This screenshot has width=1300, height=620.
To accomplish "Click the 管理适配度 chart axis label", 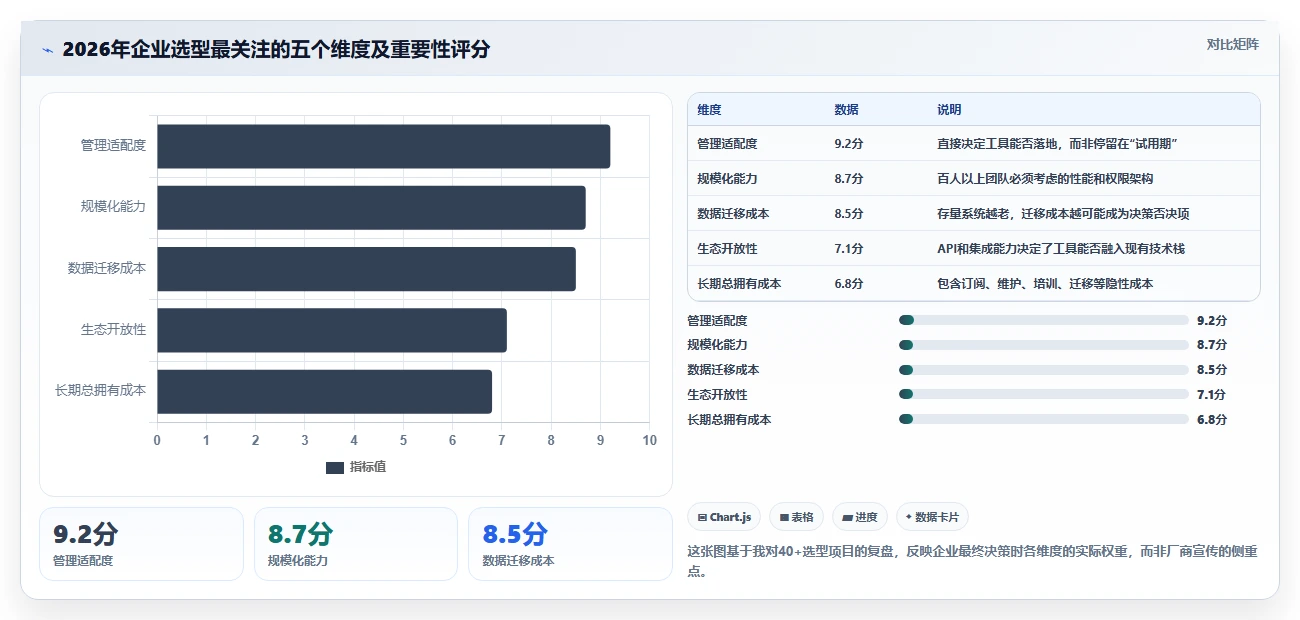I will pyautogui.click(x=113, y=146).
